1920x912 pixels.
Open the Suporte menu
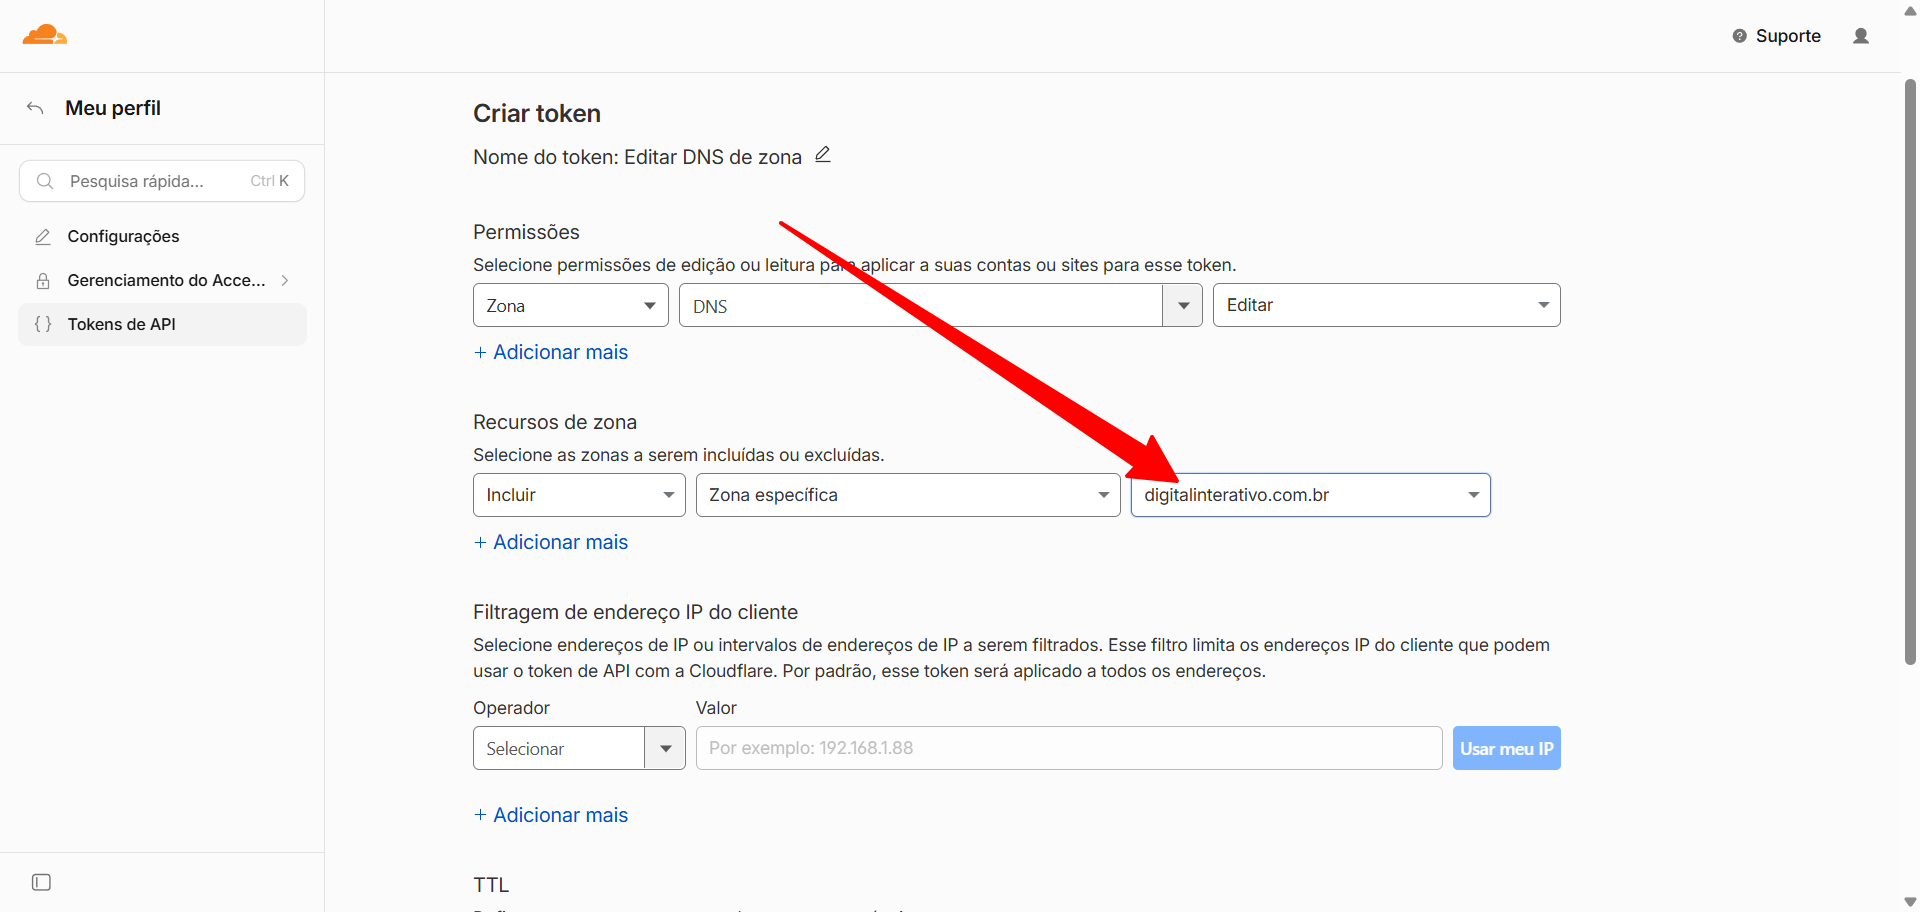click(1777, 36)
